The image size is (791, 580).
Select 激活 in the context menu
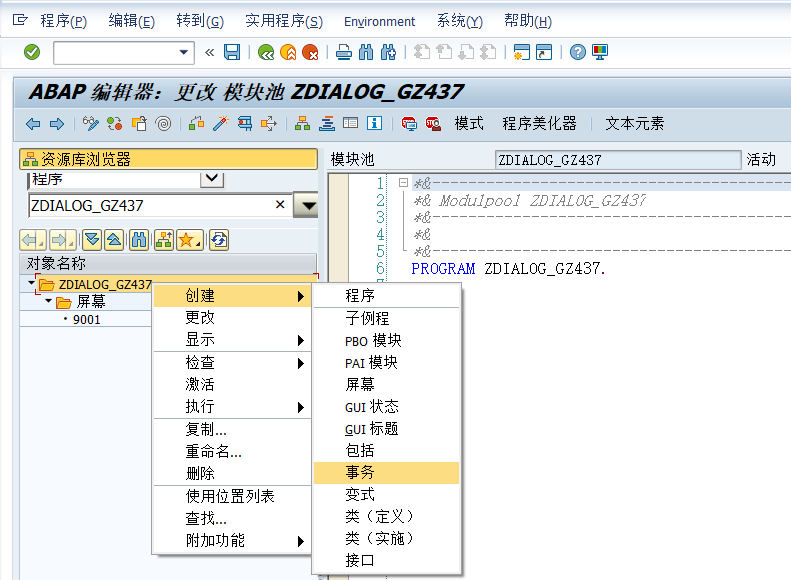[x=232, y=384]
